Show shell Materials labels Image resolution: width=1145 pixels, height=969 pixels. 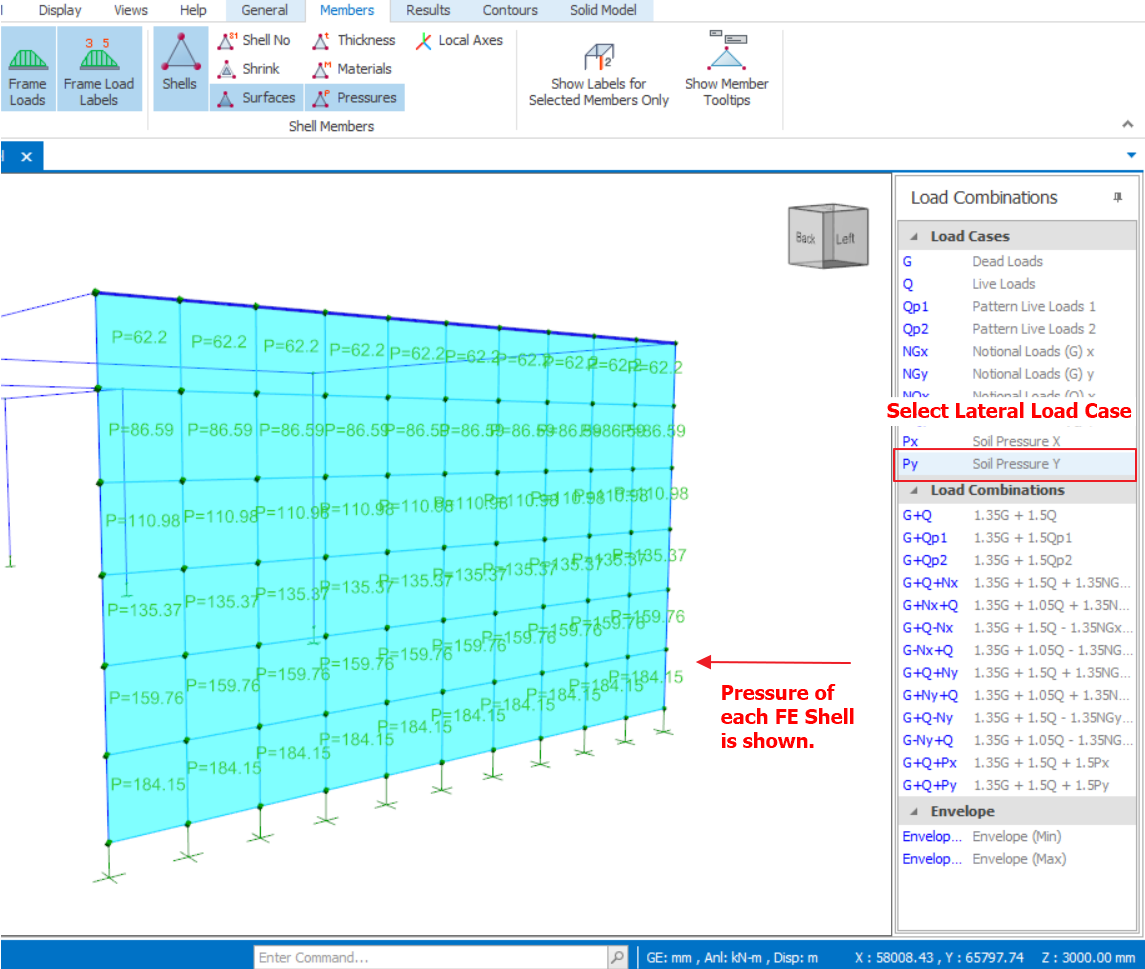tap(353, 69)
